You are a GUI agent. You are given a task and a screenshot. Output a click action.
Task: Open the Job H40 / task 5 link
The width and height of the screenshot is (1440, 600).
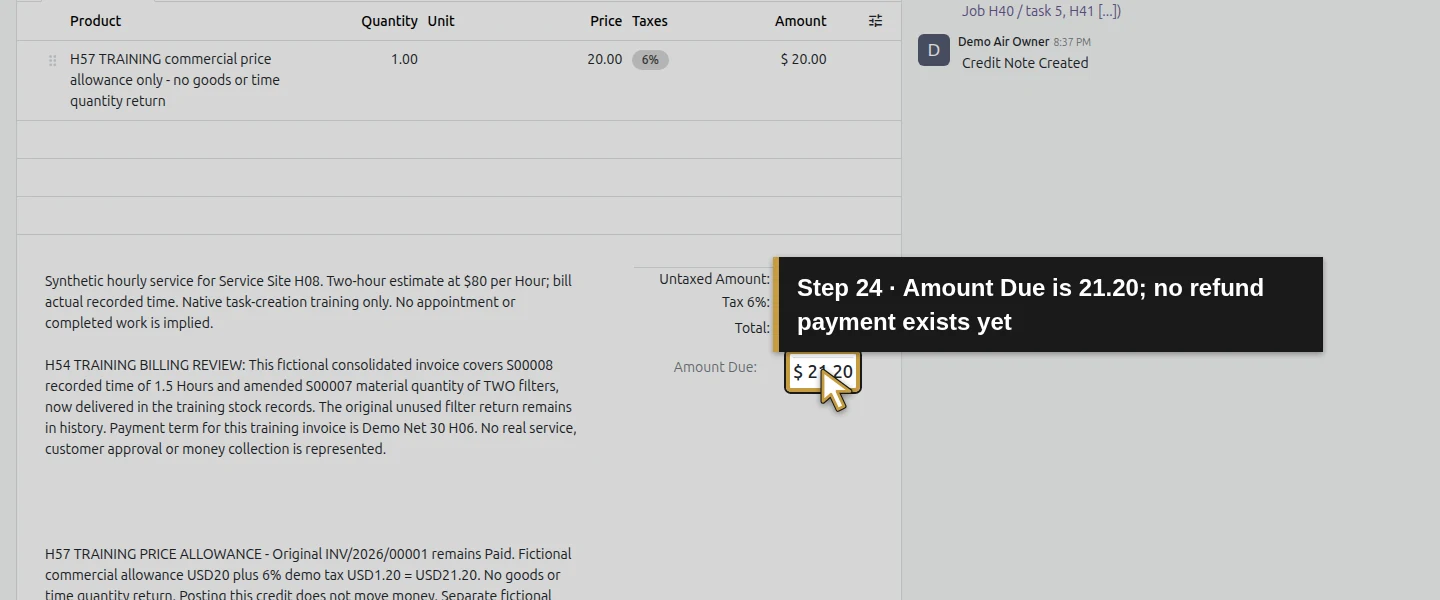click(x=1041, y=11)
